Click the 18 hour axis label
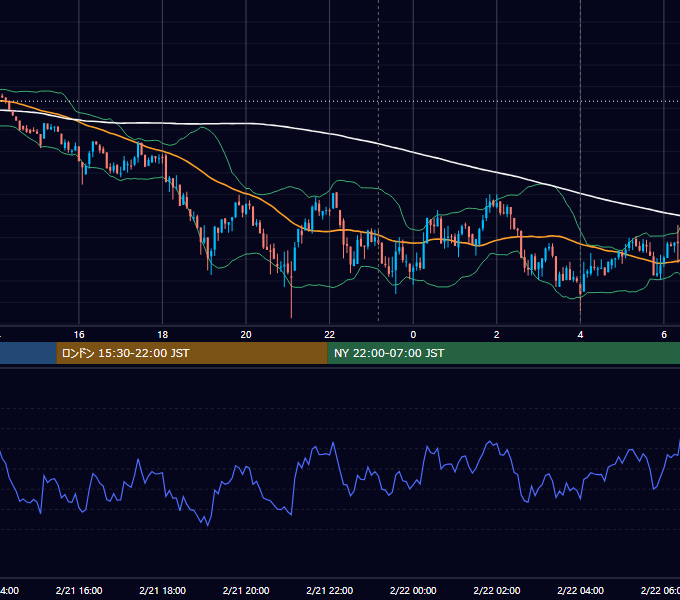680x600 pixels. point(163,335)
